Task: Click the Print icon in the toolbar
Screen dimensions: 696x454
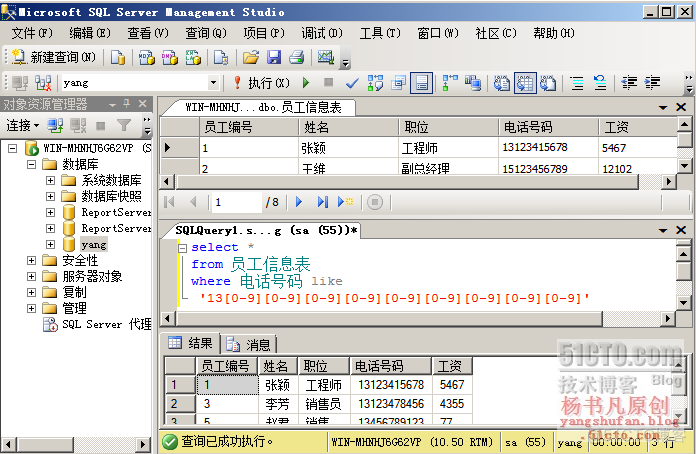Action: [297, 57]
